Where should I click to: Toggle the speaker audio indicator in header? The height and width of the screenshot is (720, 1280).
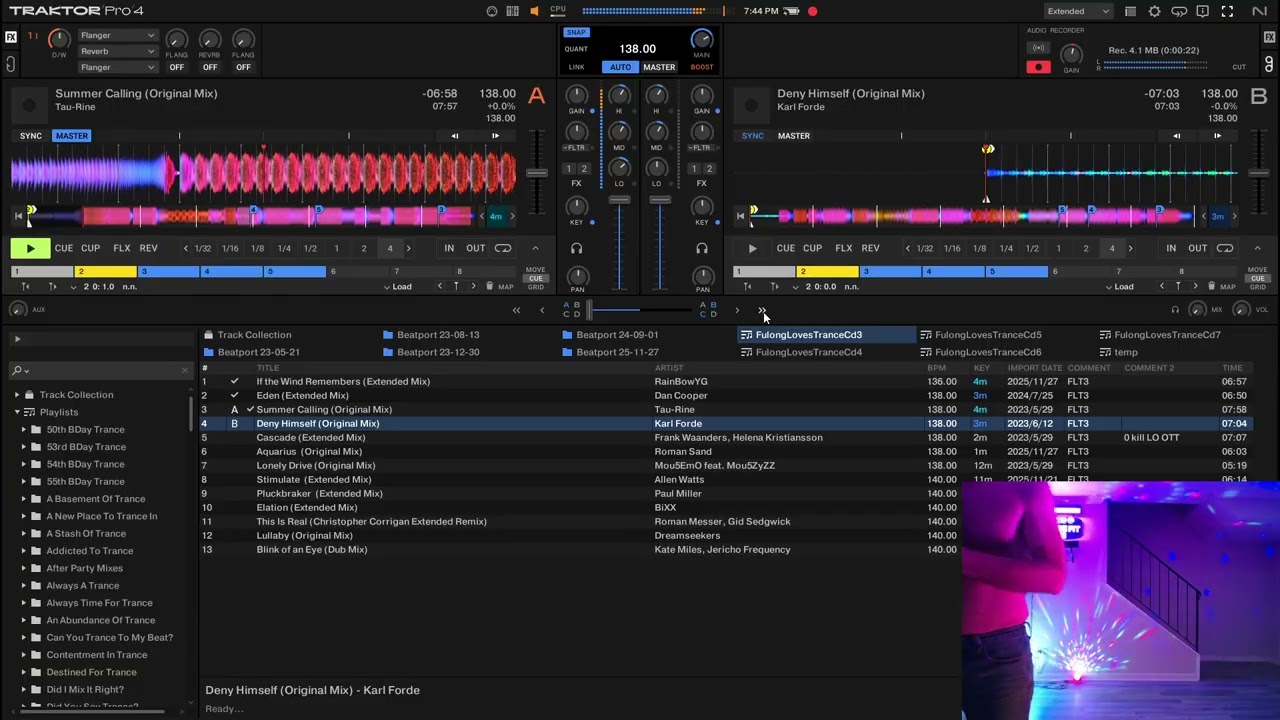coord(535,11)
